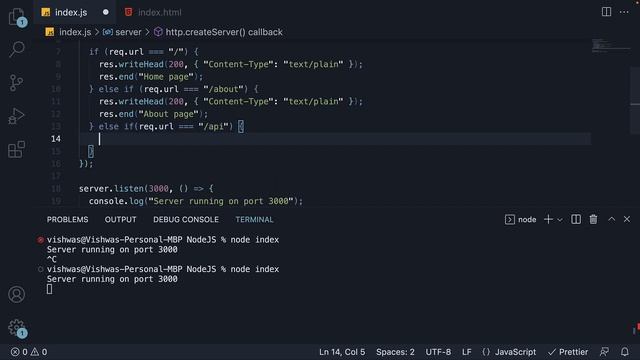Split the terminal panel
Screen dimensions: 640x360
tap(576, 220)
